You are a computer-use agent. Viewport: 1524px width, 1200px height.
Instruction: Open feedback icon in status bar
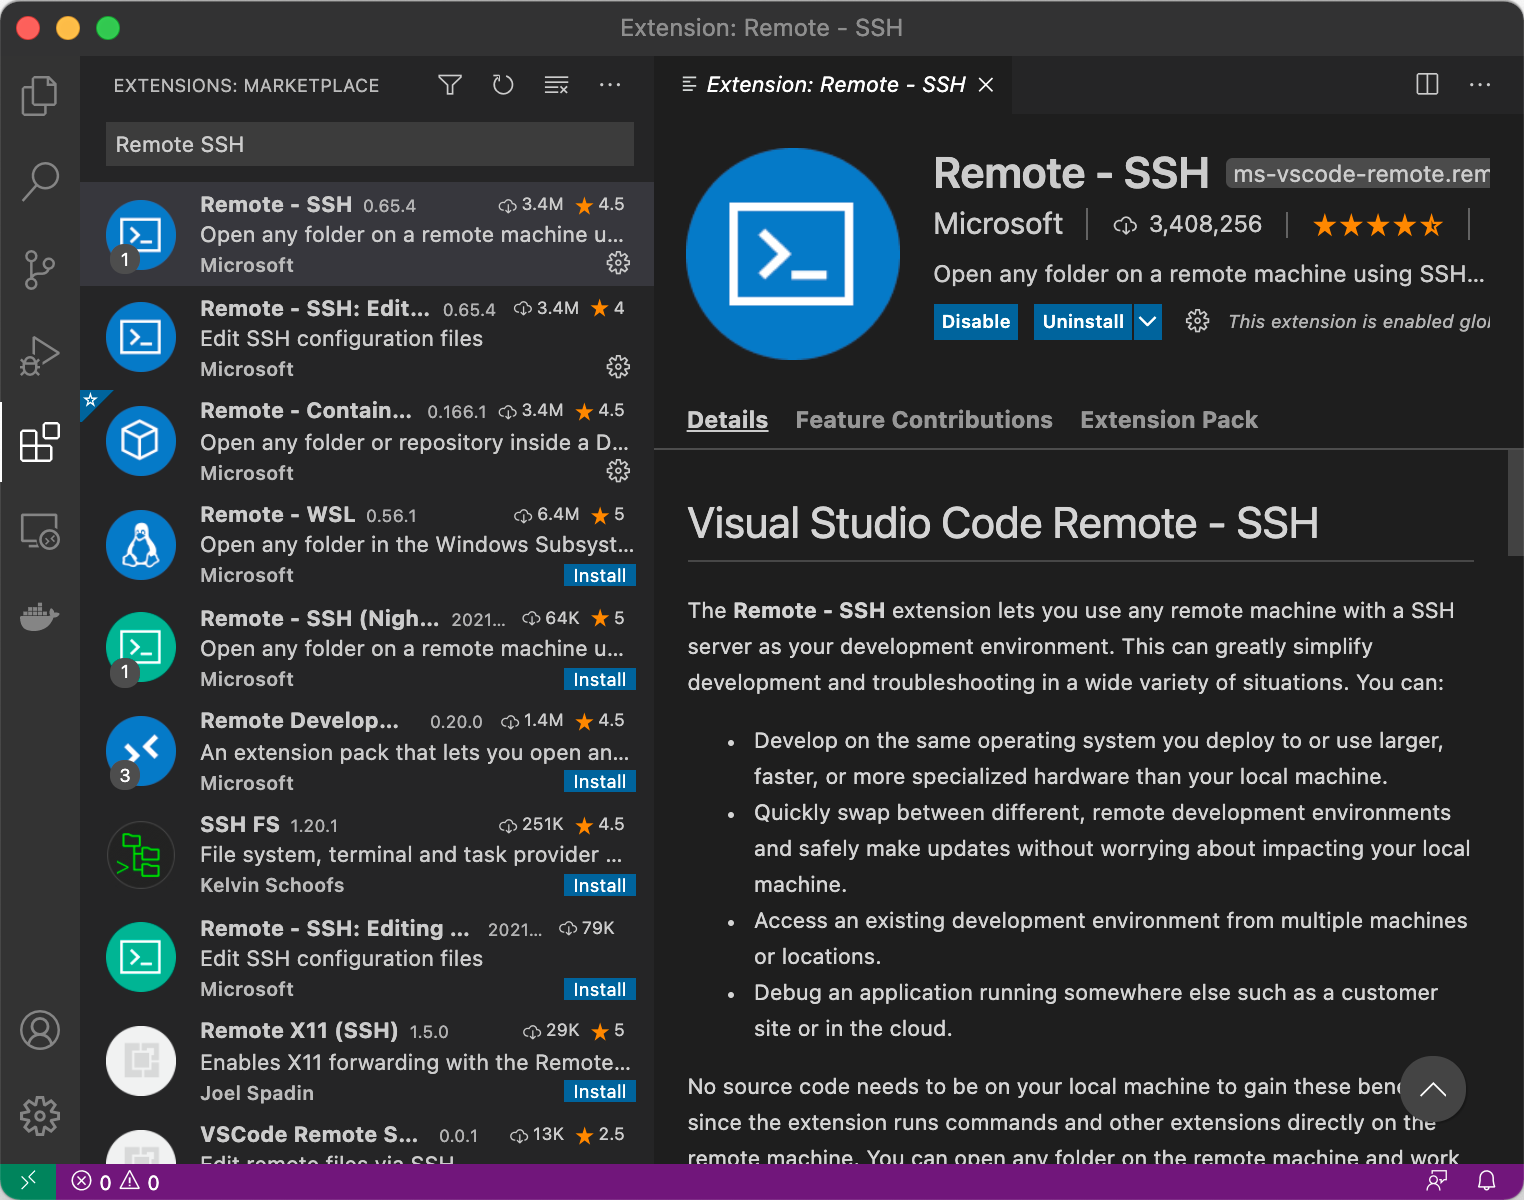point(1437,1181)
